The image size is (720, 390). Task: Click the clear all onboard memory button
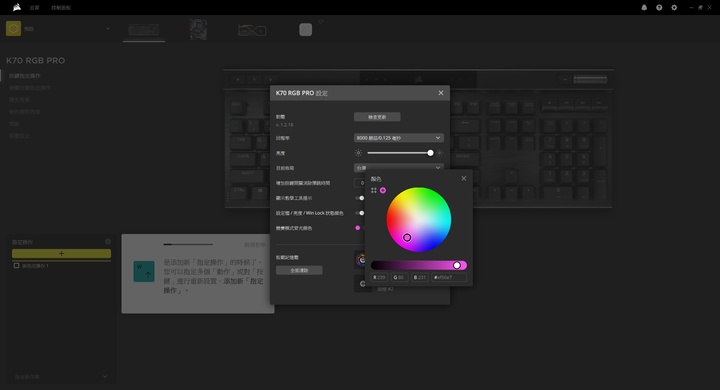[x=299, y=270]
